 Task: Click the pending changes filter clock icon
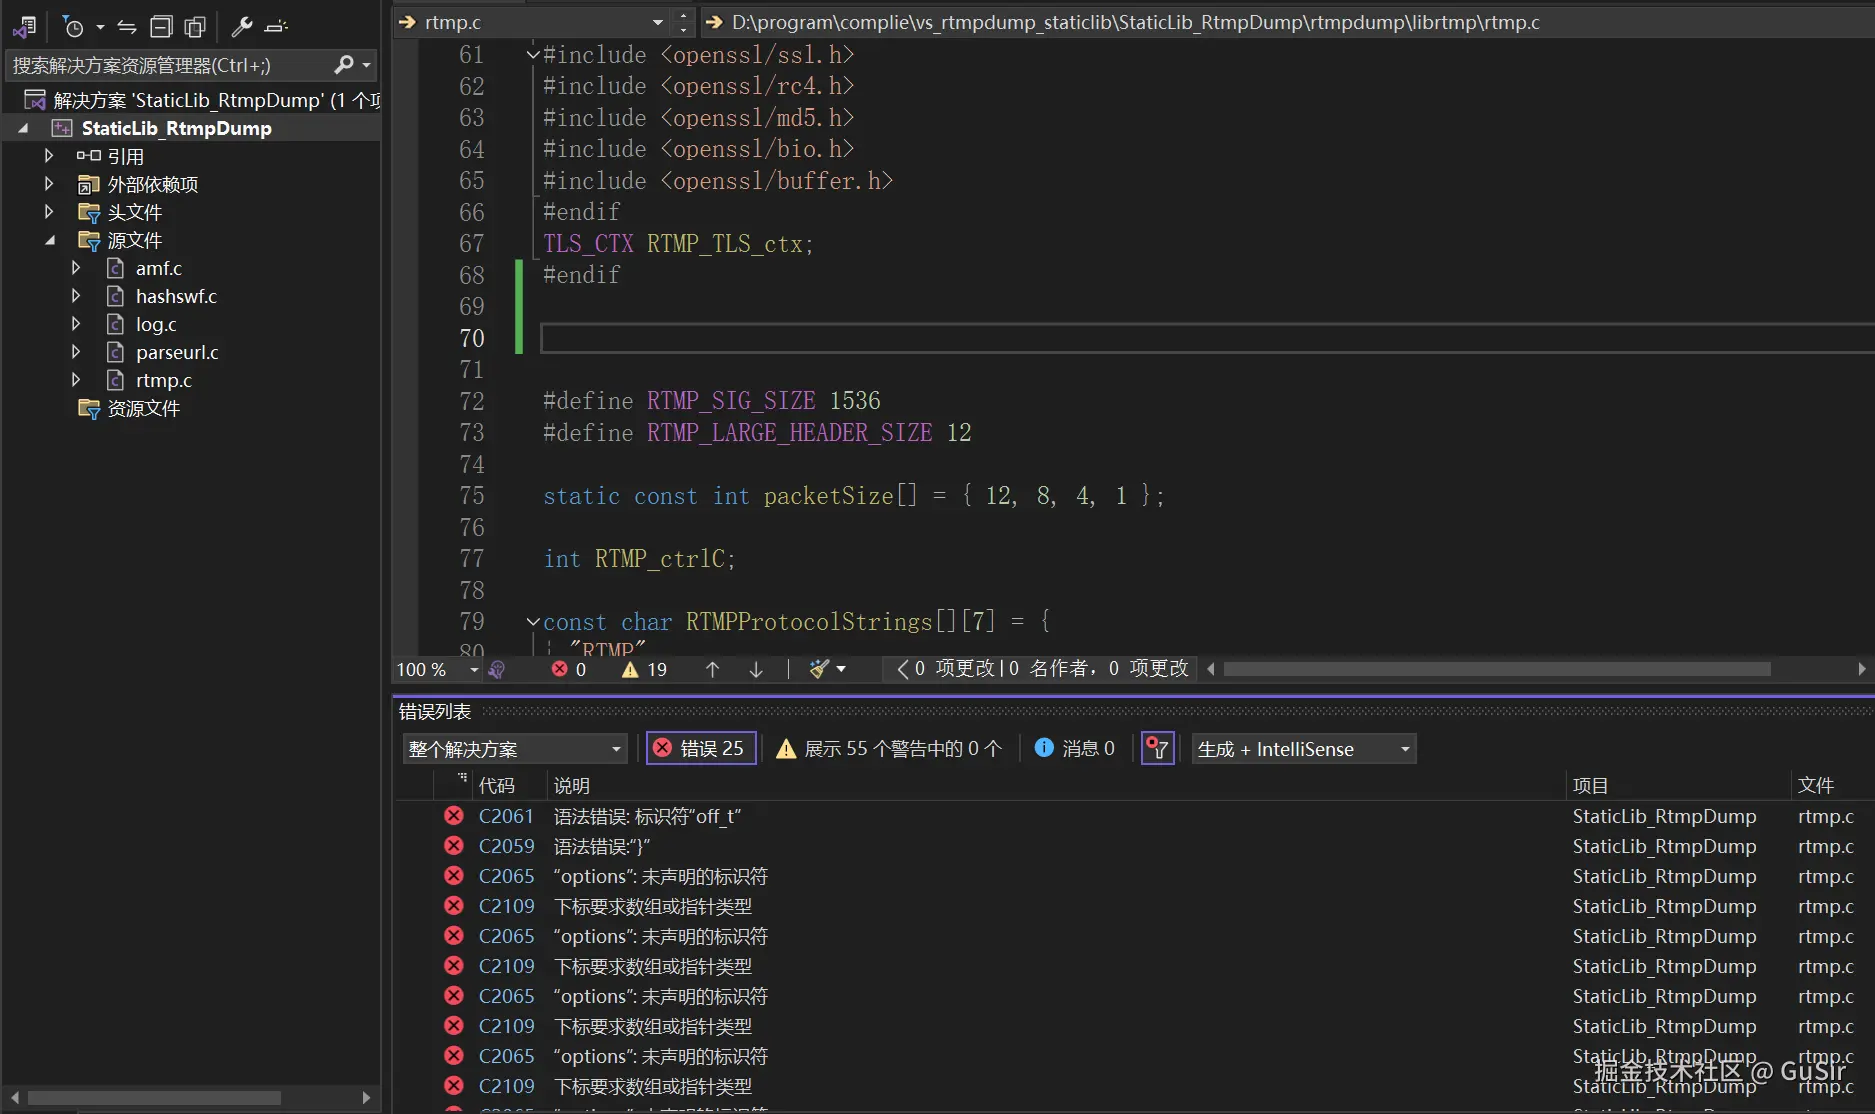pyautogui.click(x=73, y=26)
